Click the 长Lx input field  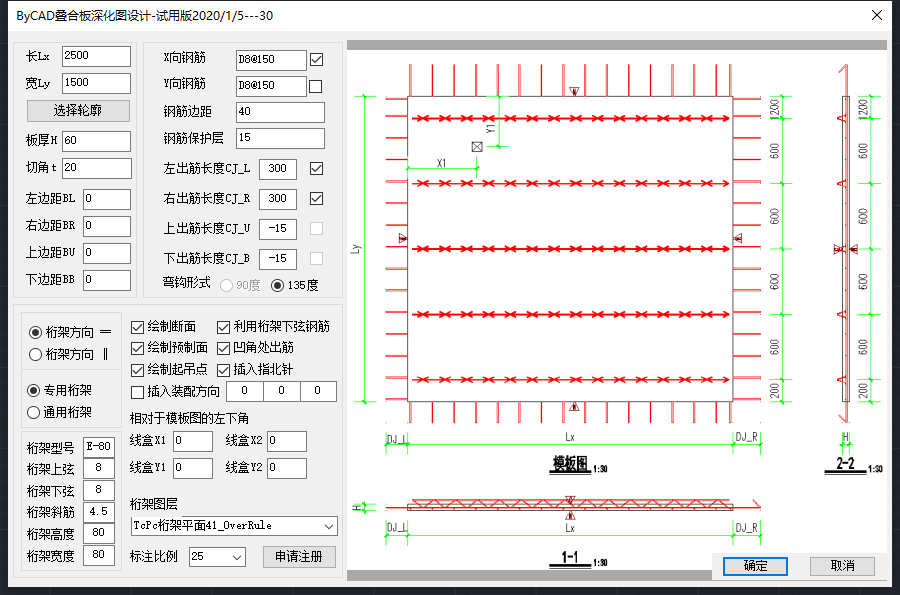click(x=96, y=56)
